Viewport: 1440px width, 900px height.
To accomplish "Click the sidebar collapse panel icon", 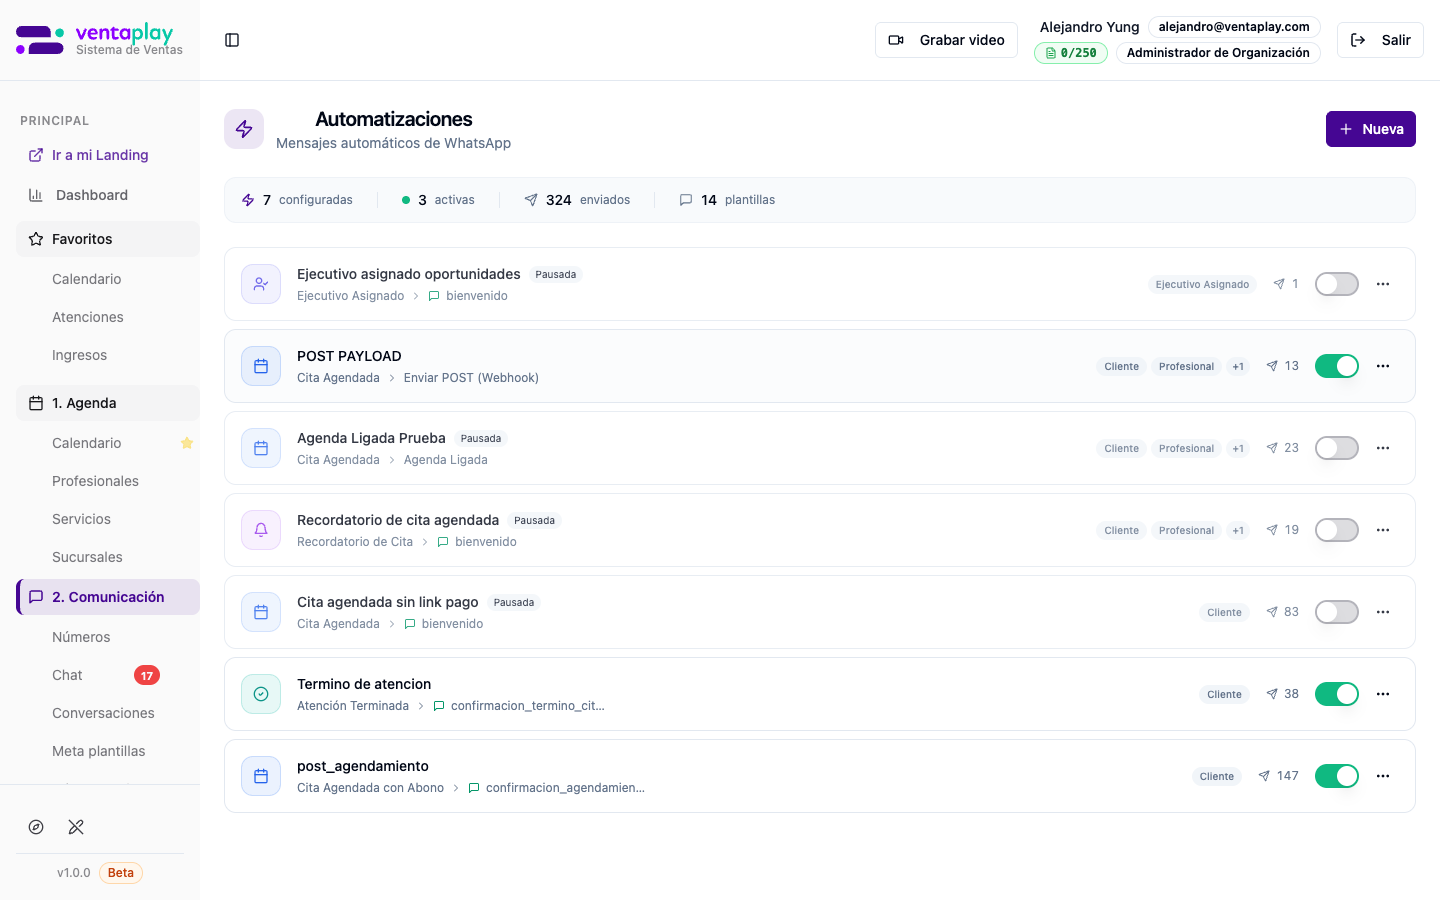I will pyautogui.click(x=232, y=39).
